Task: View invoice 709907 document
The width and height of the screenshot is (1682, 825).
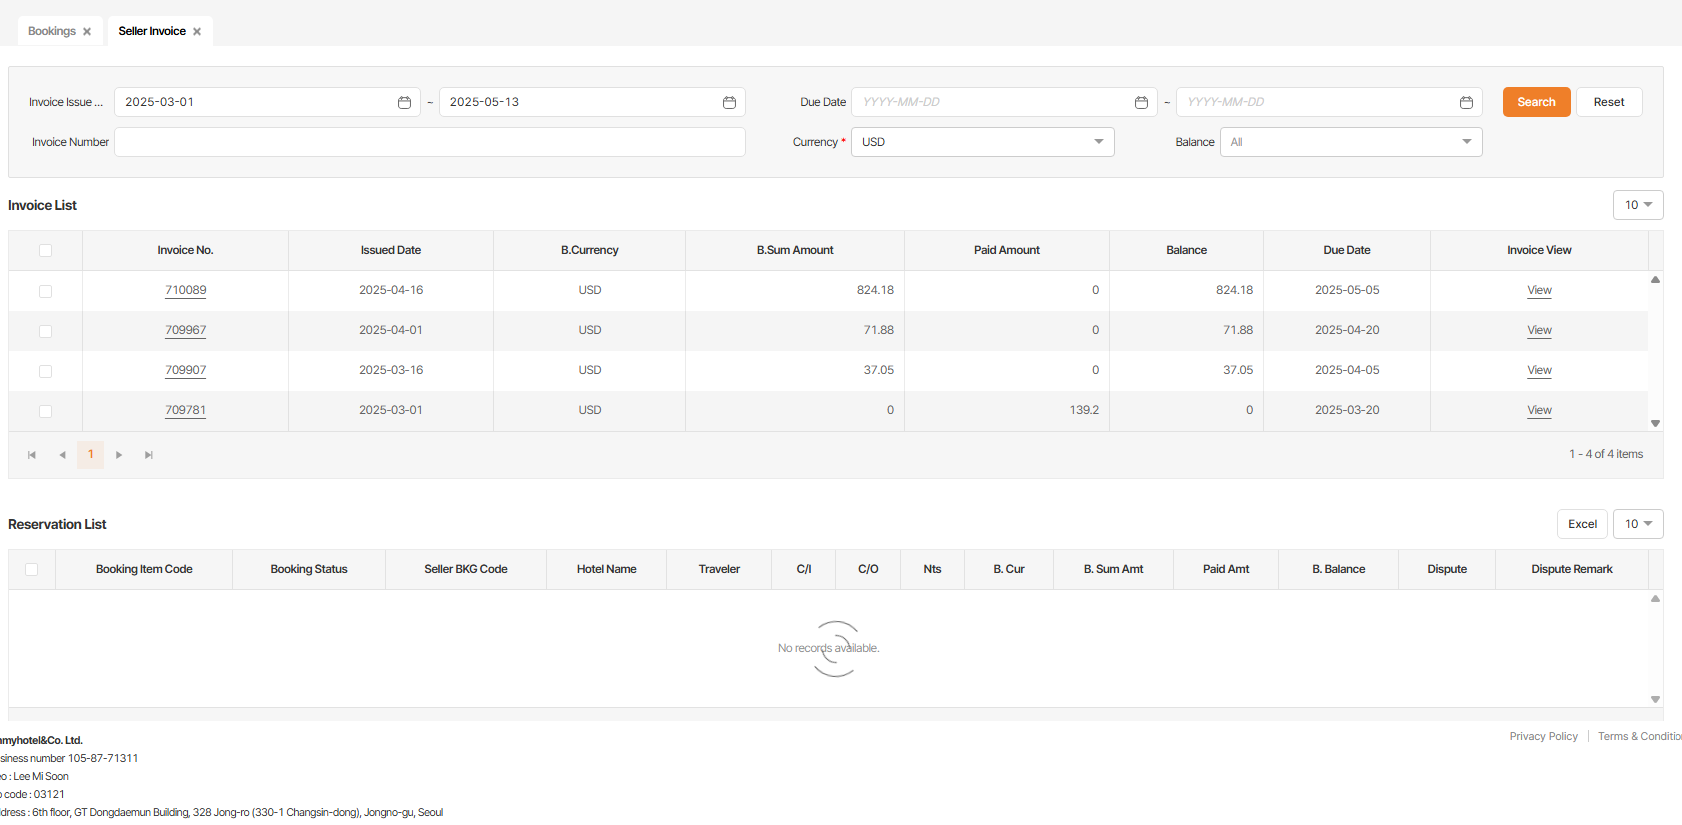Action: coord(1539,371)
